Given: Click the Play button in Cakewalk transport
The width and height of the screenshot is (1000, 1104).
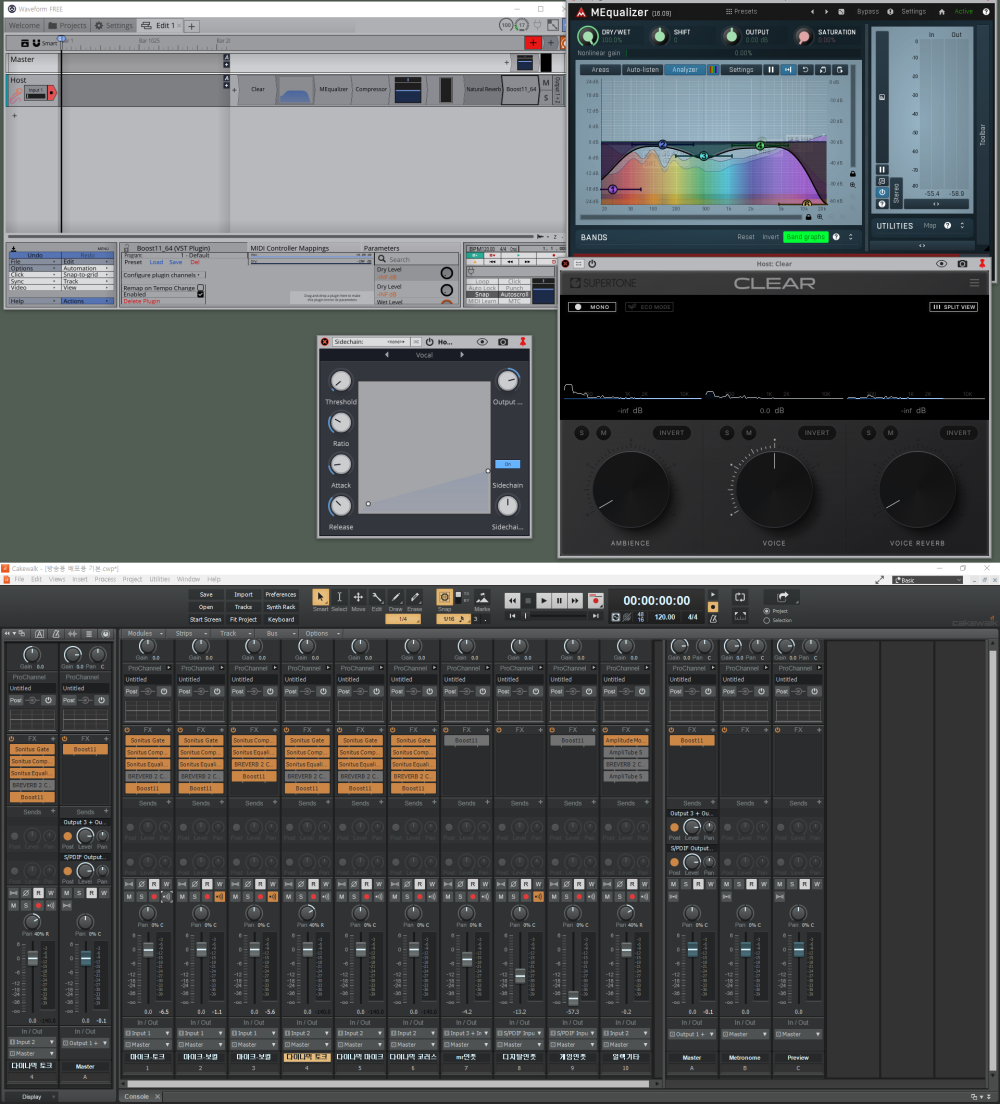Looking at the screenshot, I should [x=544, y=601].
